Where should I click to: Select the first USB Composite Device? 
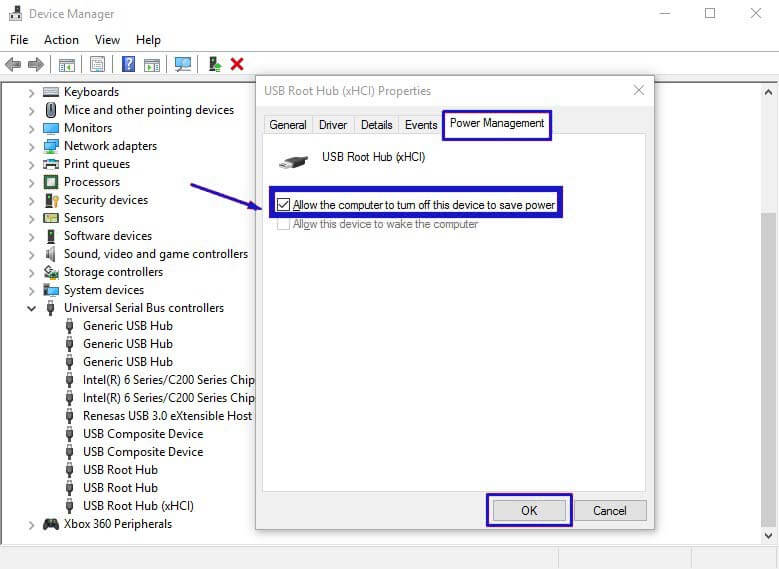(x=143, y=434)
